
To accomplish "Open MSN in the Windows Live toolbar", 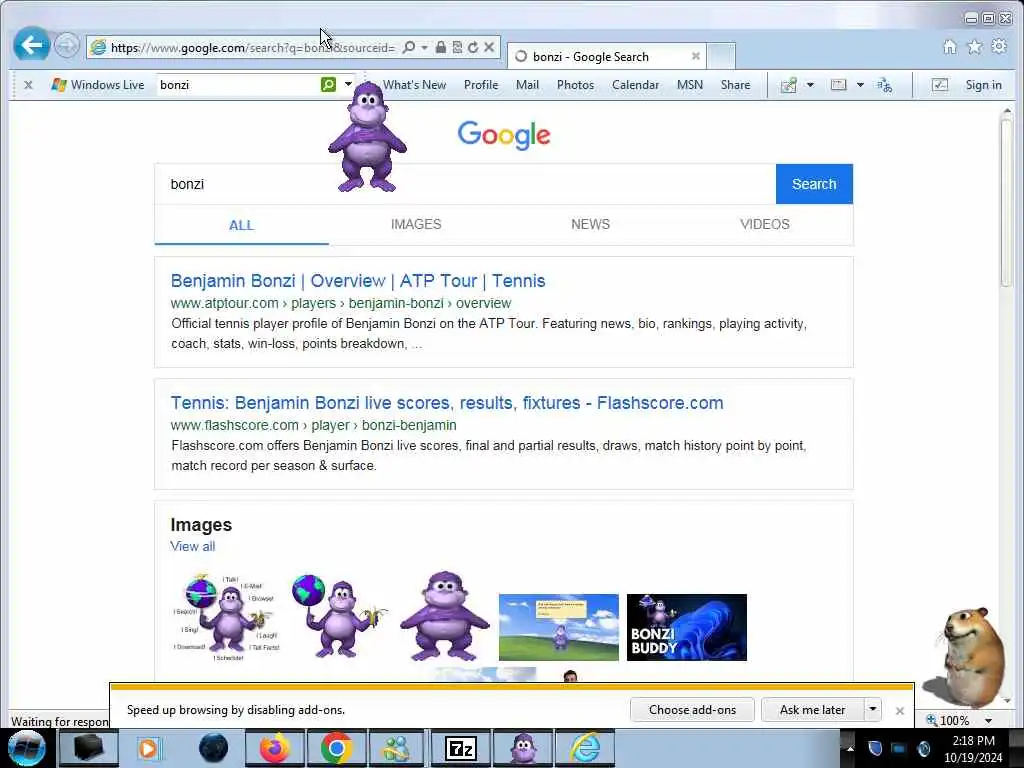I will coord(690,85).
